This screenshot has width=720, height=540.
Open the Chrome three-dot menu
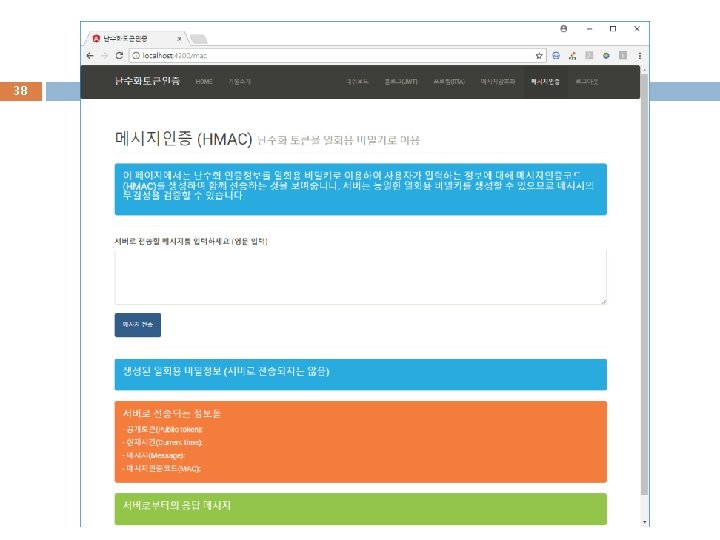[x=640, y=56]
